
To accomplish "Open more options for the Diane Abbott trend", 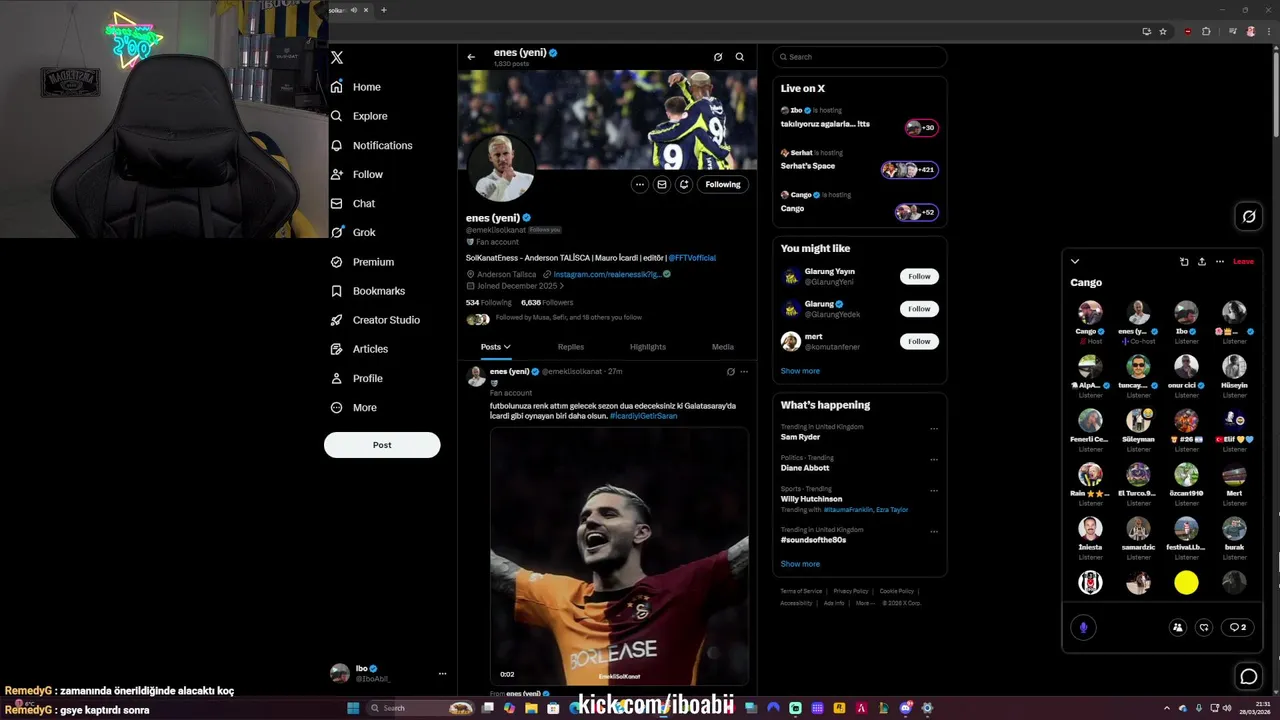I will pyautogui.click(x=934, y=460).
